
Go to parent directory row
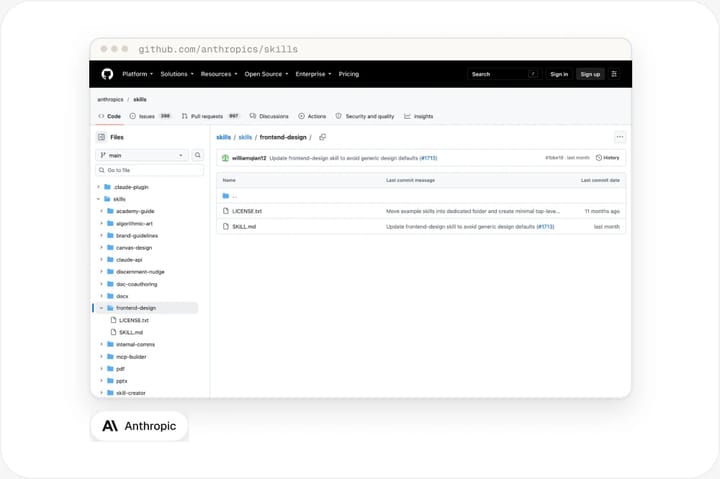coord(421,196)
